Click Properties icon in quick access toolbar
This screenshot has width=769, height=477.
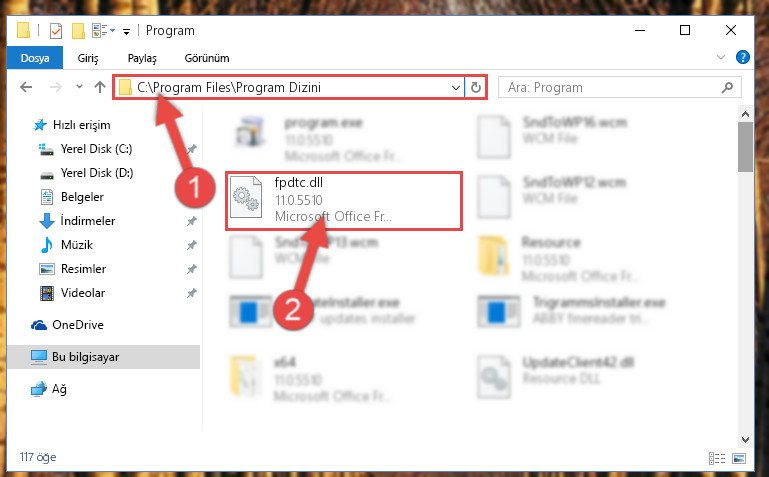click(x=56, y=31)
